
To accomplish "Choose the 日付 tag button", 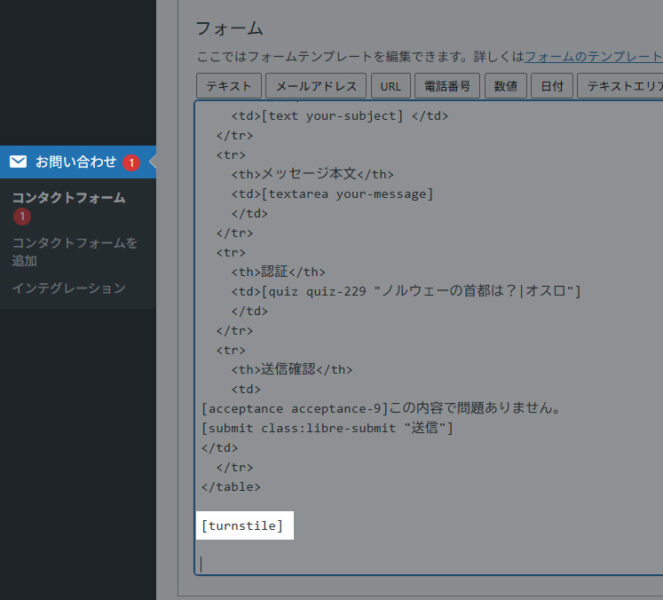I will click(551, 86).
